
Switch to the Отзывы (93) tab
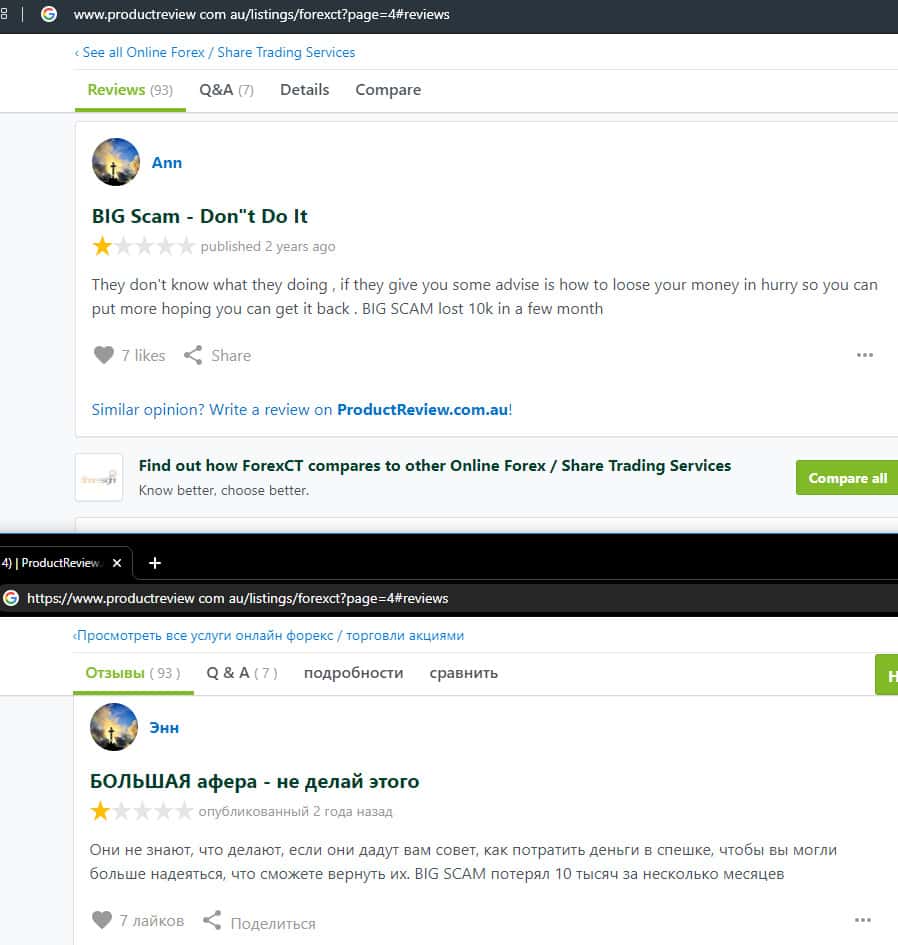[133, 673]
